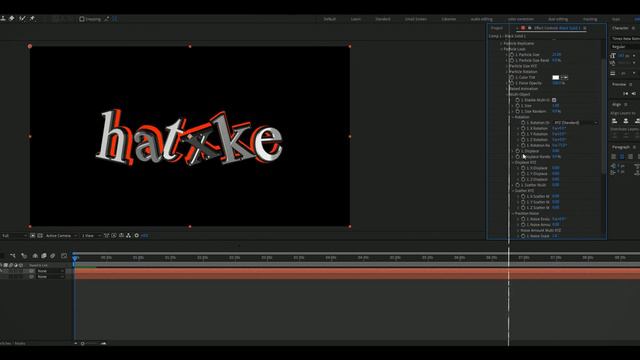The width and height of the screenshot is (640, 360).
Task: Toggle stopwatch for 1. Particle Size Rand
Action: click(x=511, y=60)
